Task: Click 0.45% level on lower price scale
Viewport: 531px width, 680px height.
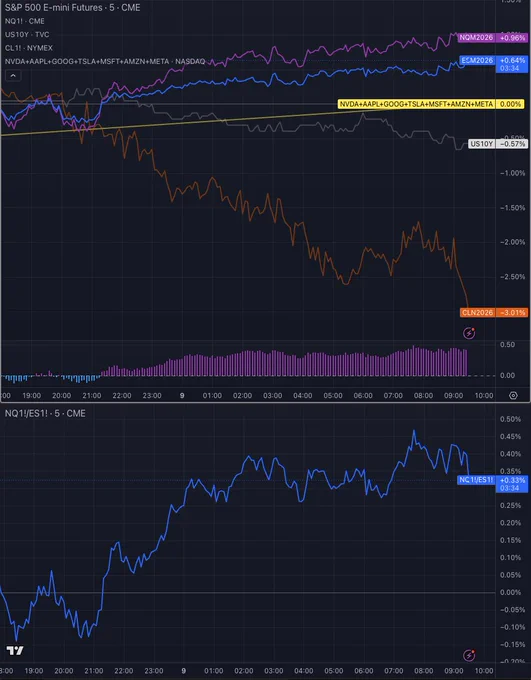Action: [510, 436]
